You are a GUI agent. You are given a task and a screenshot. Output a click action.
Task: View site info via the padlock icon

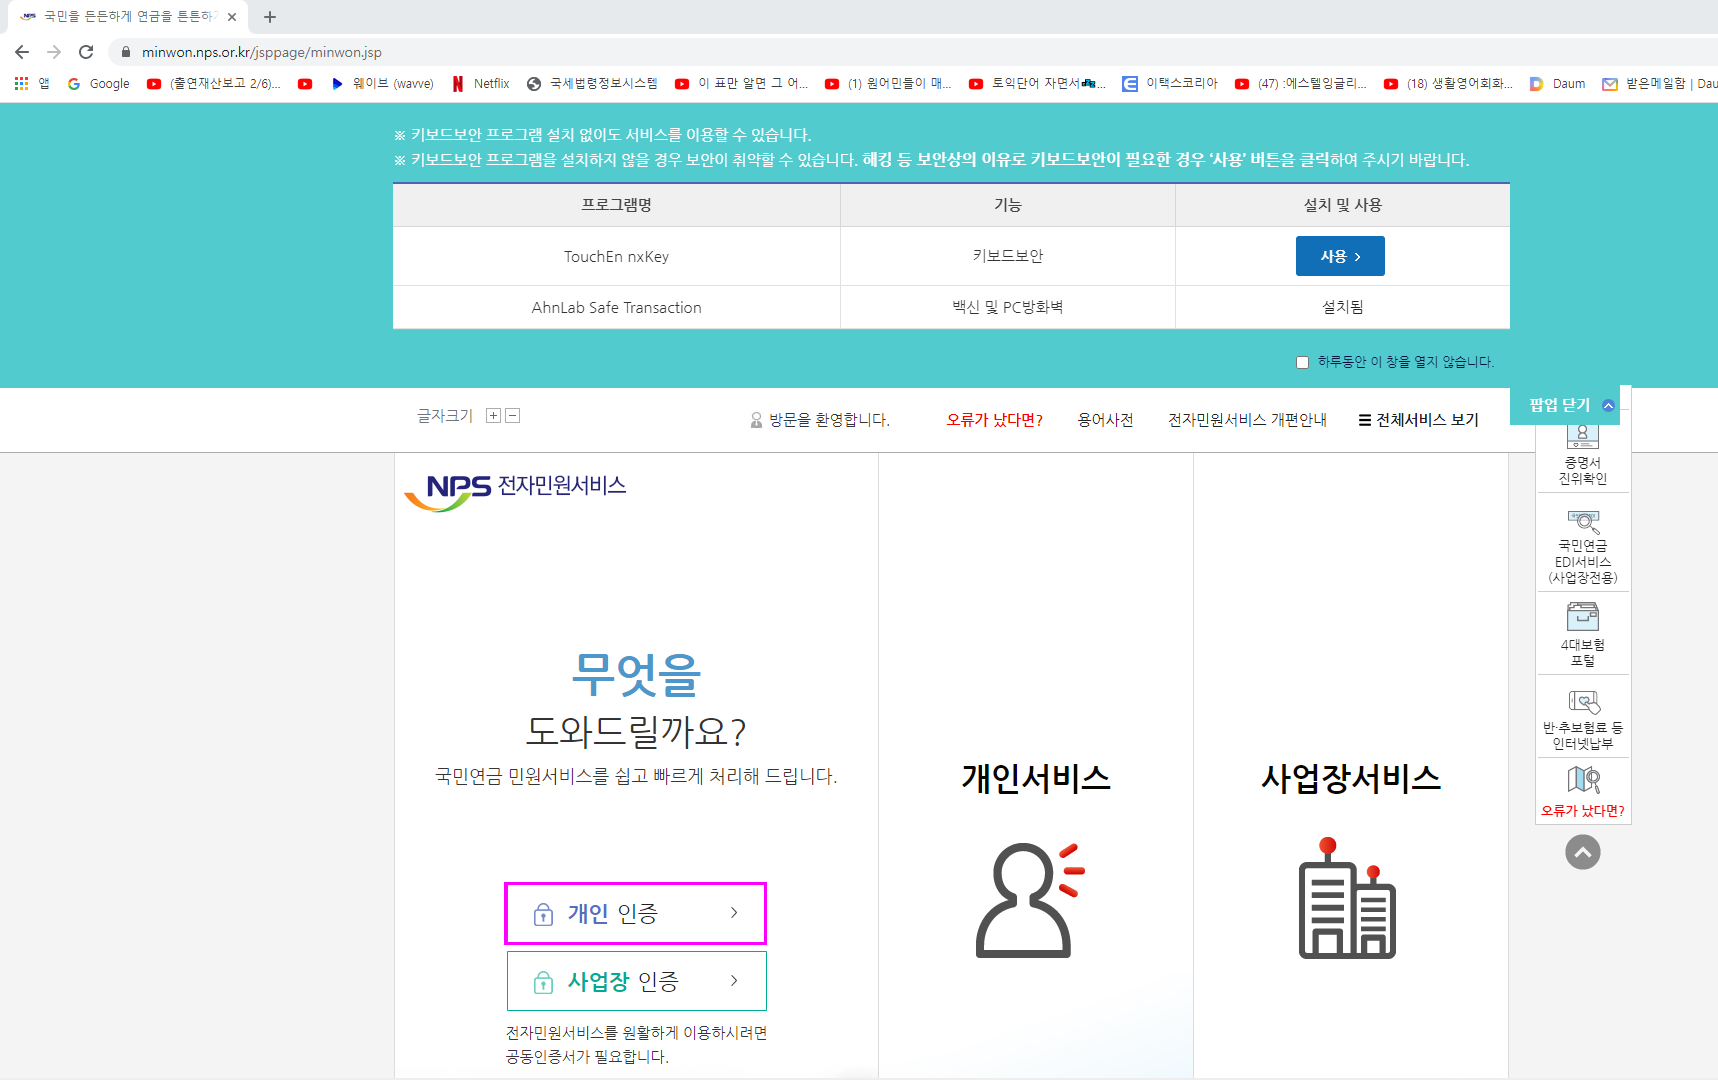pyautogui.click(x=126, y=52)
